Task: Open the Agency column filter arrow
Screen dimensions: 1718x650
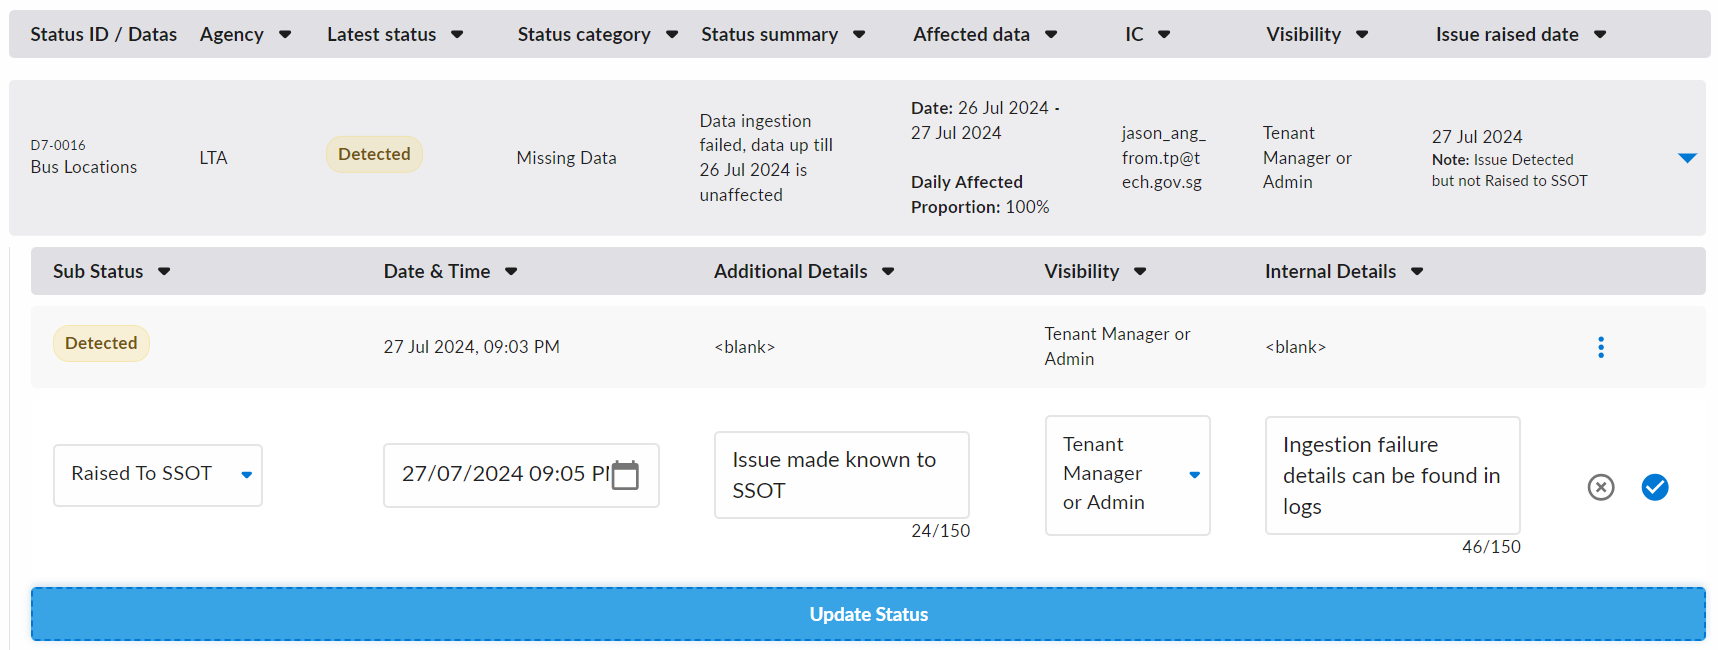Action: (285, 35)
